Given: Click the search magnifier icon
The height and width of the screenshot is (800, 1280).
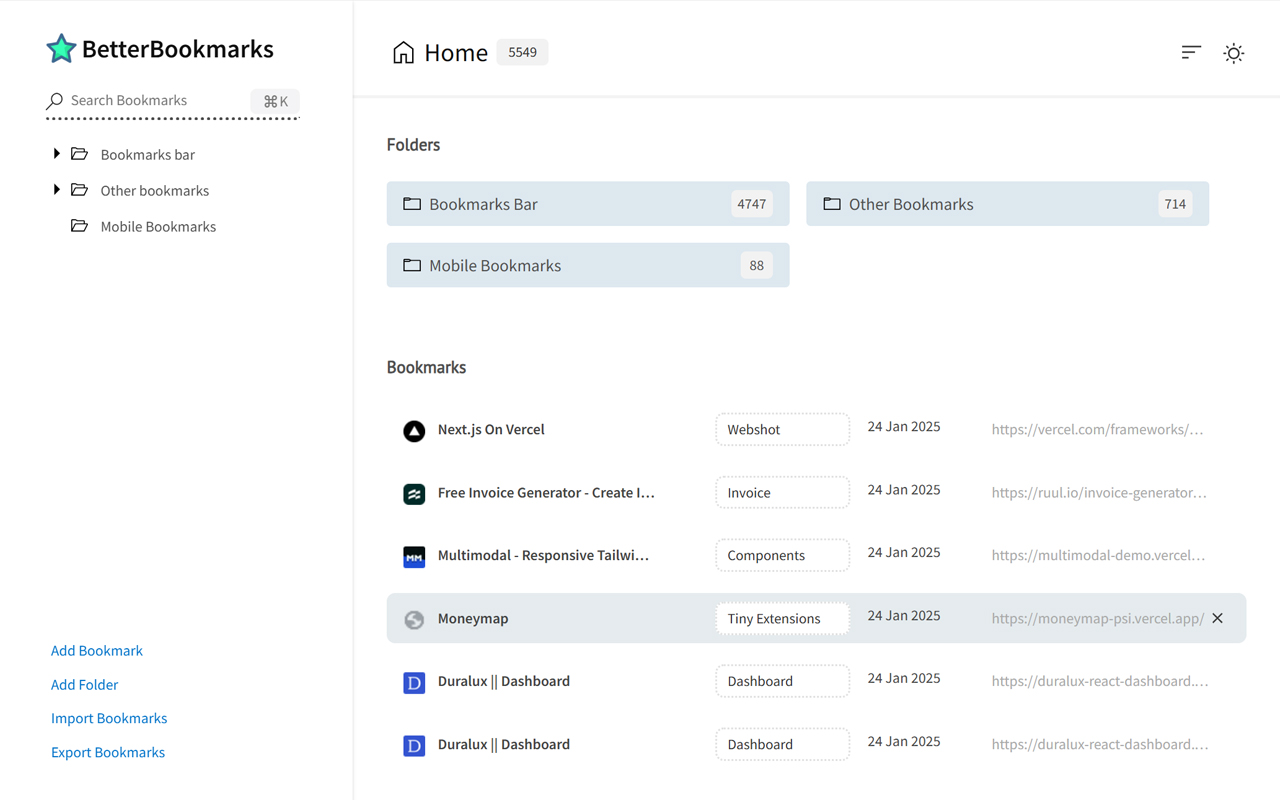Looking at the screenshot, I should click(x=55, y=101).
